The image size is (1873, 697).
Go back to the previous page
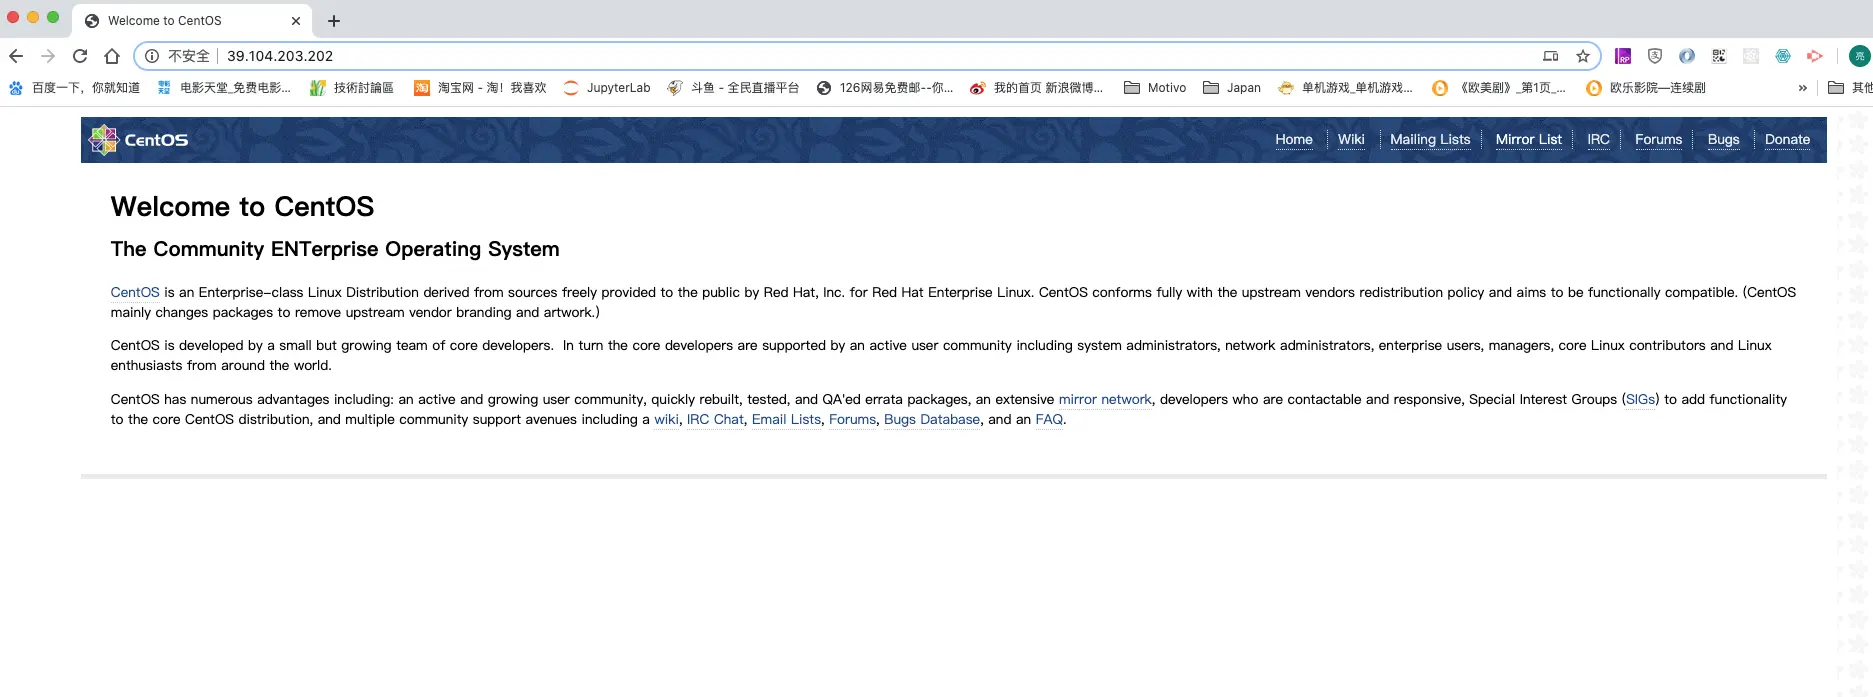pyautogui.click(x=16, y=56)
